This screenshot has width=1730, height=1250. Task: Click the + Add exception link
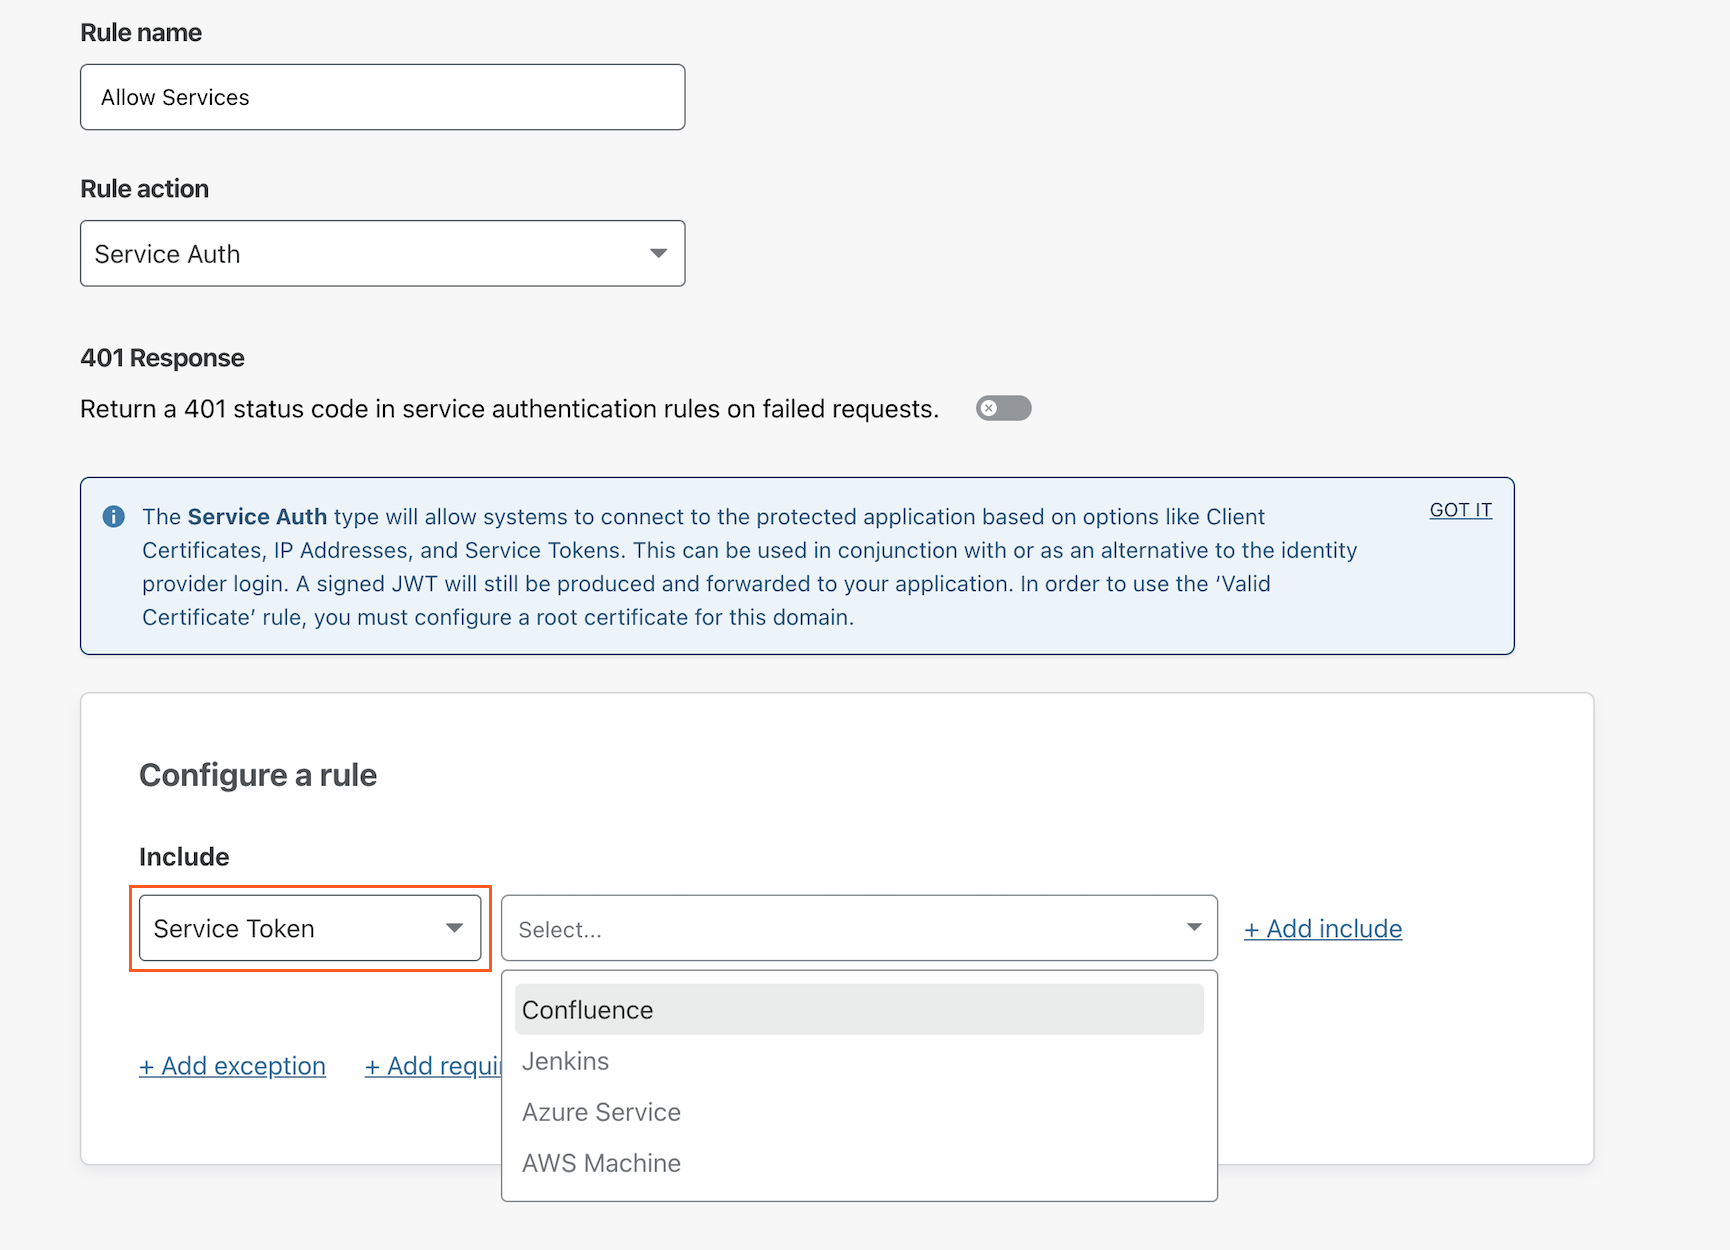[x=232, y=1066]
